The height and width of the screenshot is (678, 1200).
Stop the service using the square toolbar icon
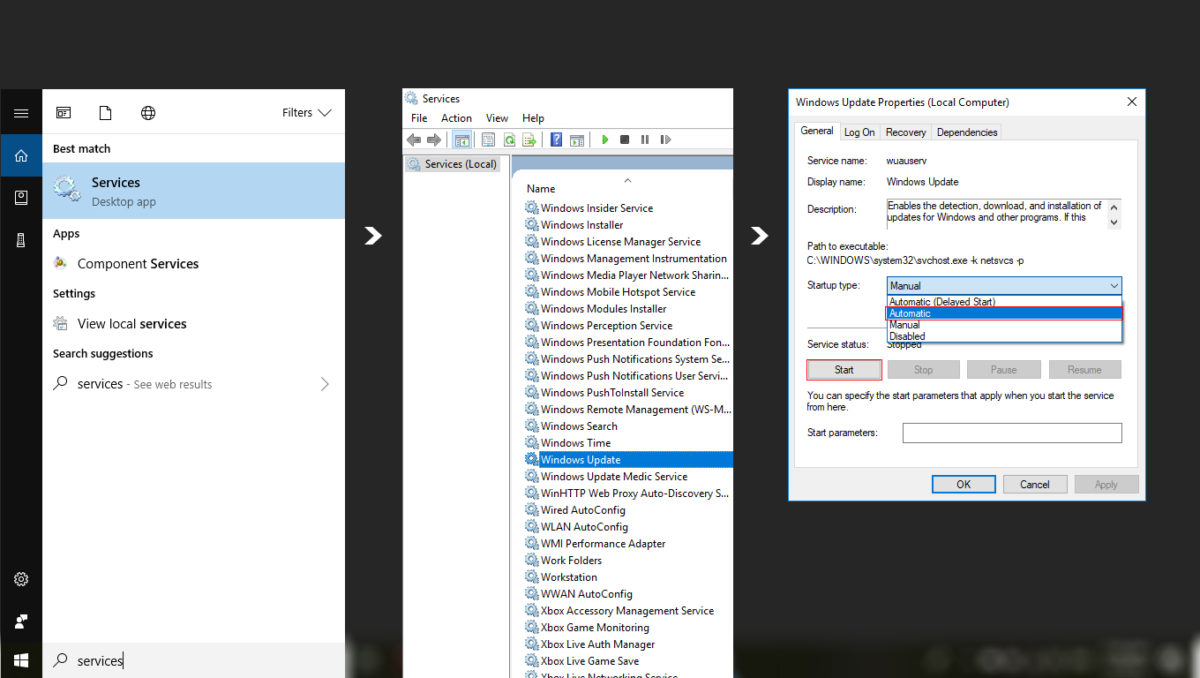pyautogui.click(x=627, y=139)
